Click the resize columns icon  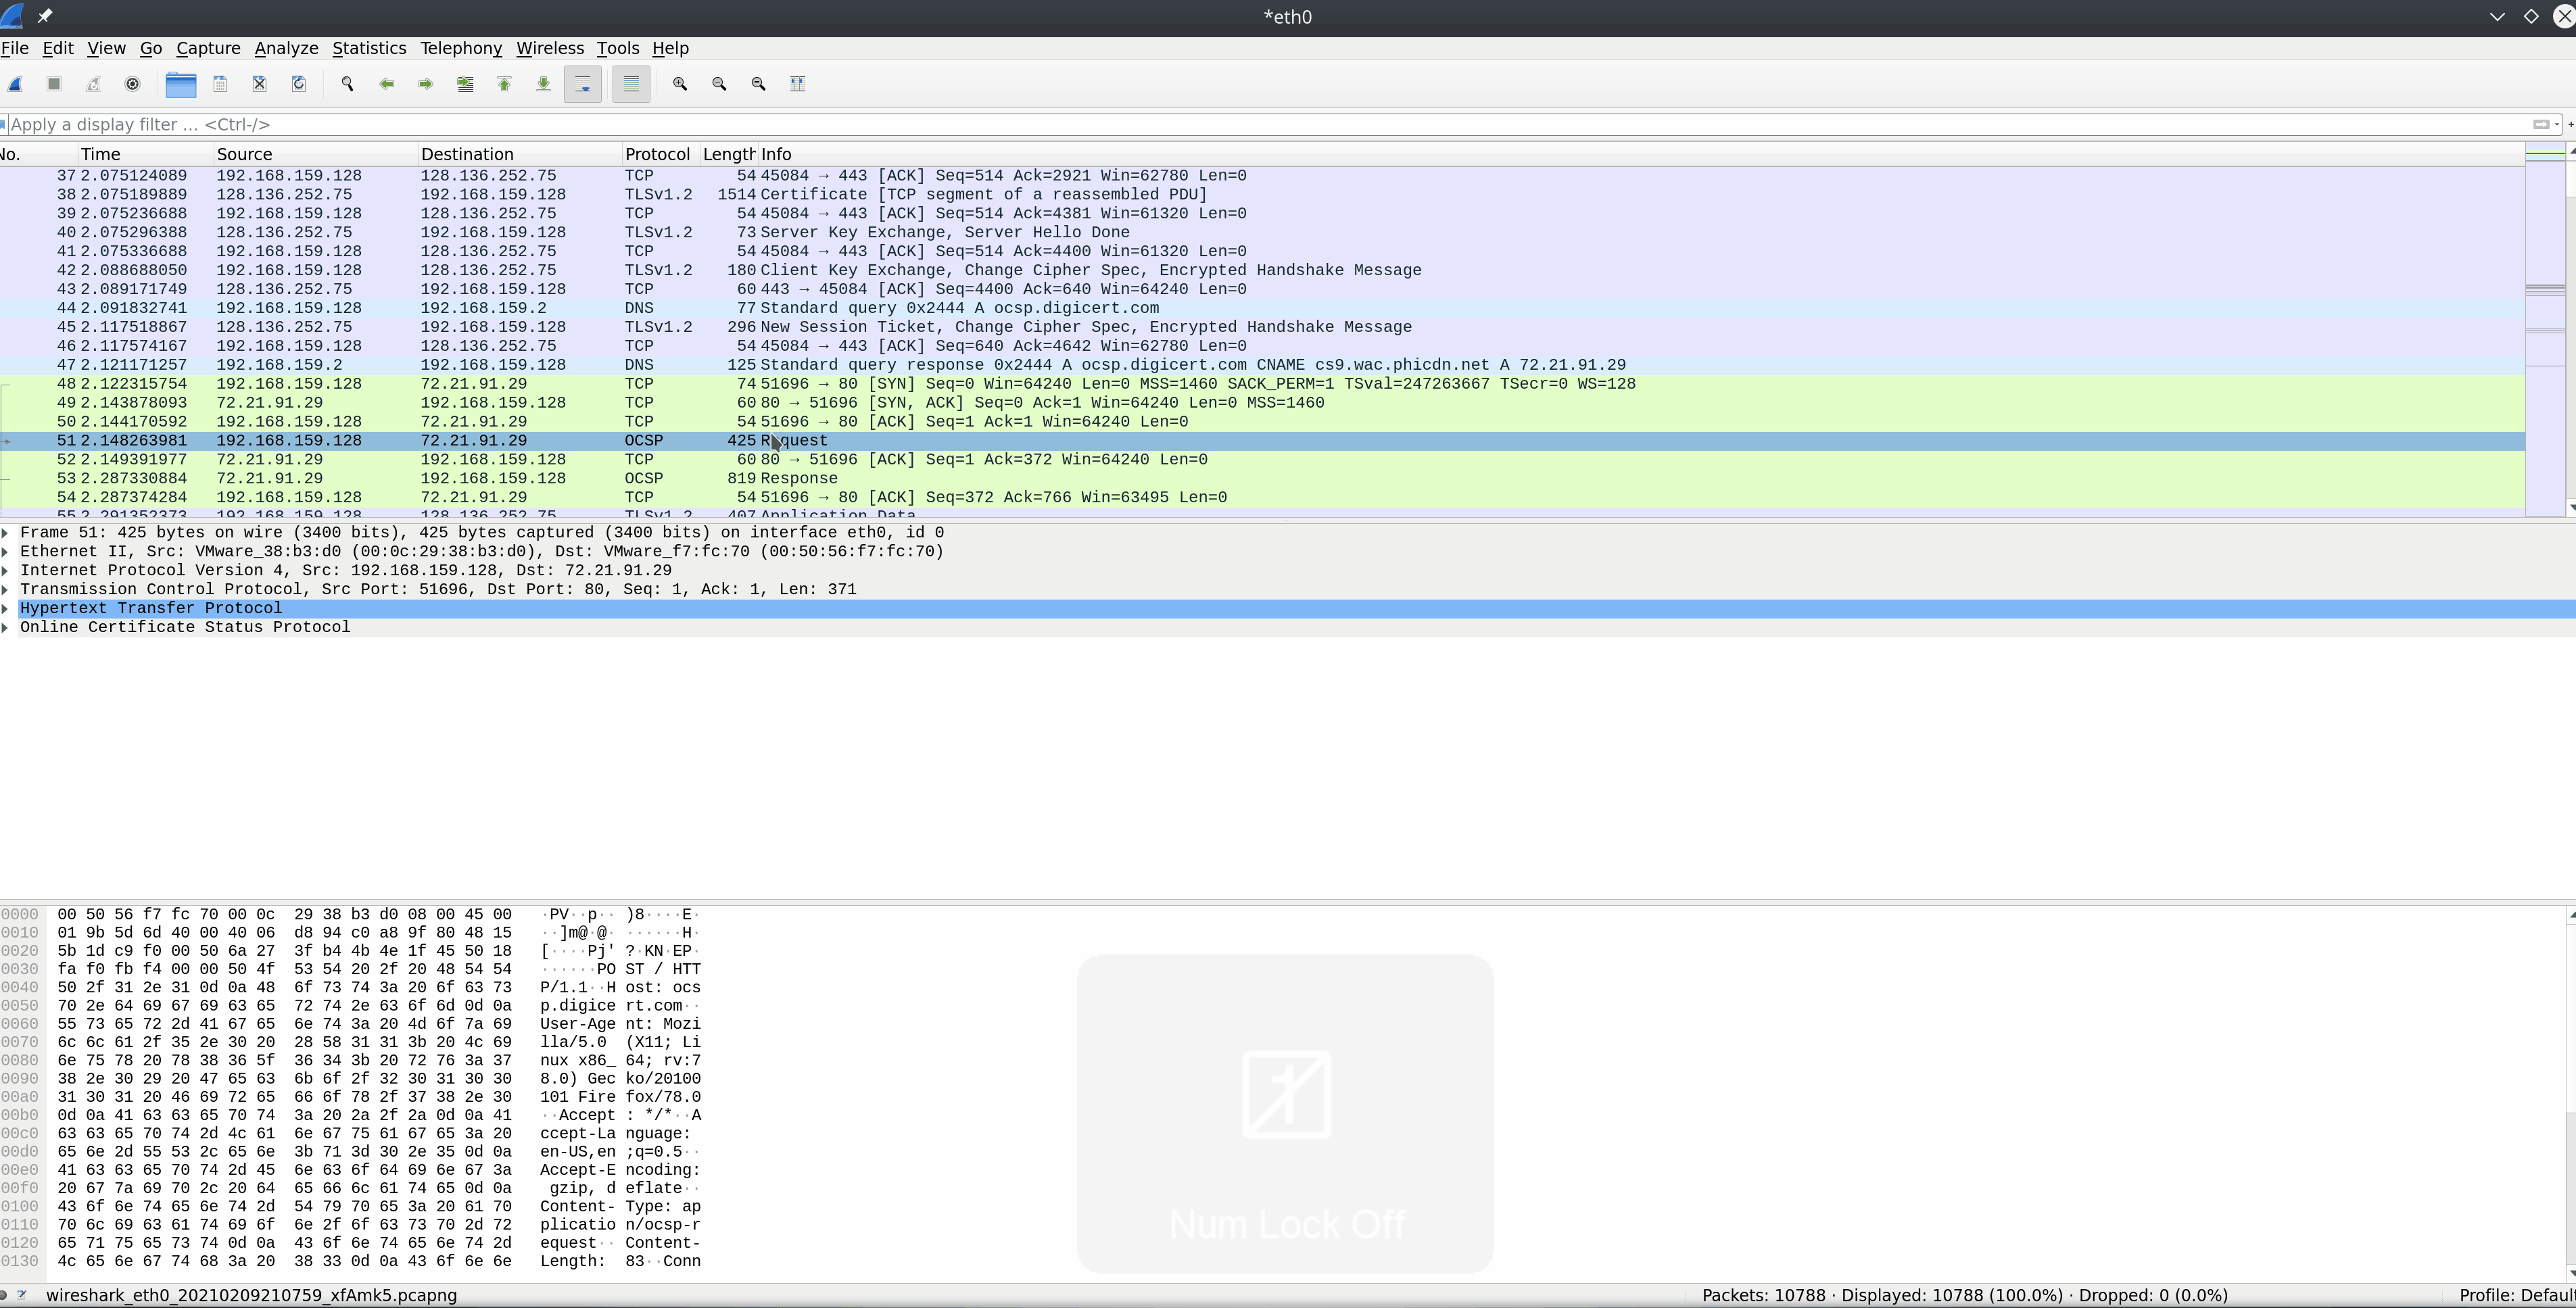(x=797, y=84)
